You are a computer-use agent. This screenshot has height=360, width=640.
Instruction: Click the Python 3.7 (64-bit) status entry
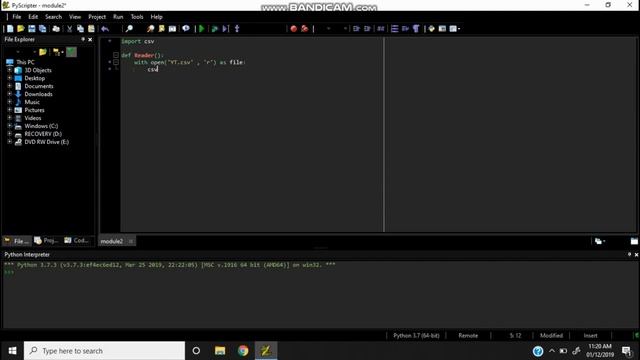(x=416, y=336)
